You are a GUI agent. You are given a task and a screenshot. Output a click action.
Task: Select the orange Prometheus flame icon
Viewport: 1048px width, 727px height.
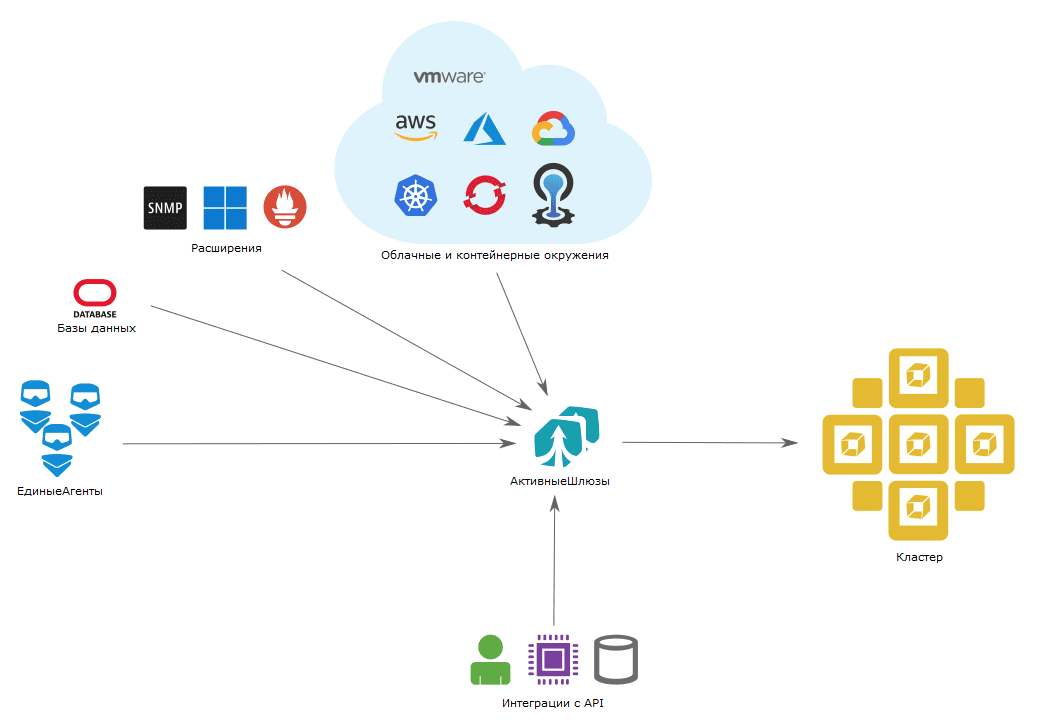click(x=285, y=208)
